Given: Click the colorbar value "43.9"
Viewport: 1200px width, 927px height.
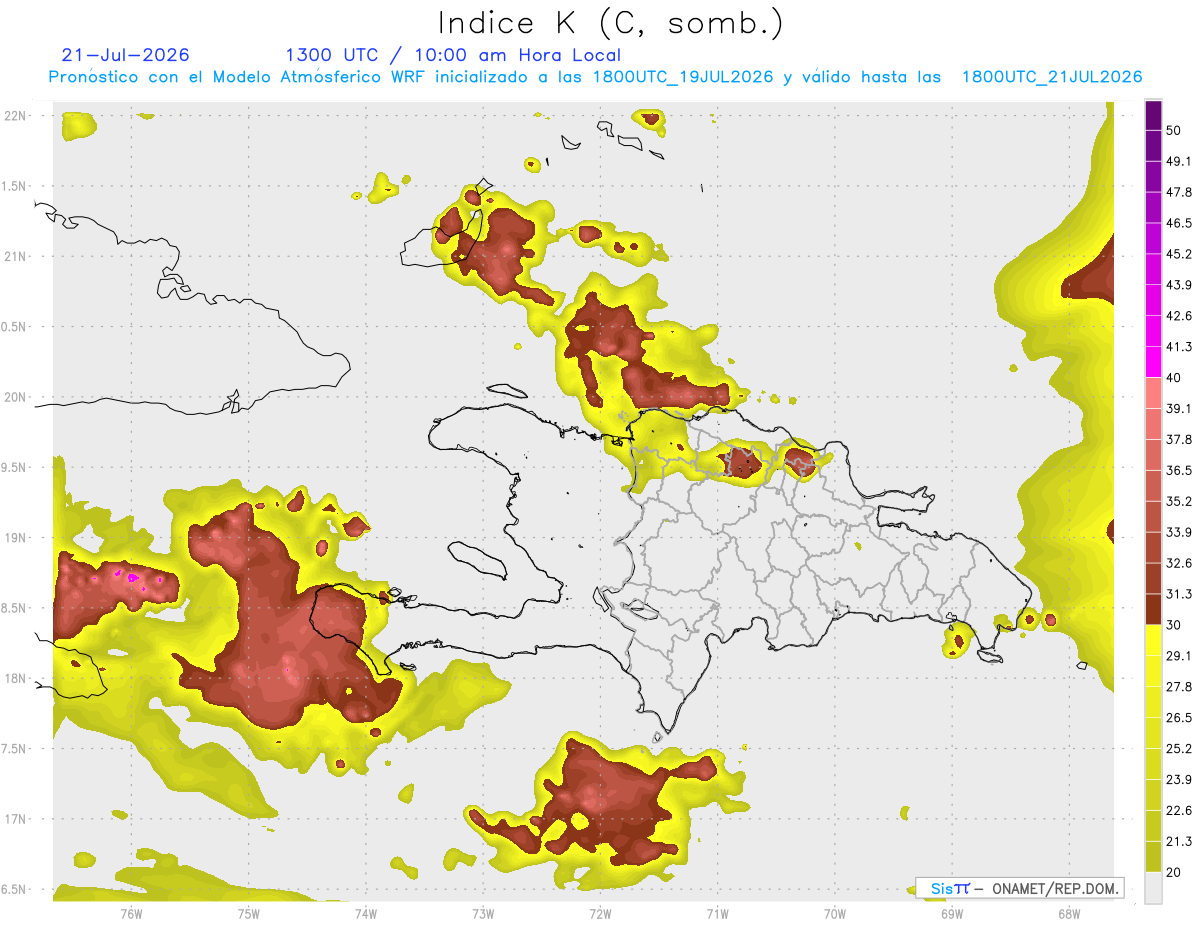Looking at the screenshot, I should pyautogui.click(x=1179, y=285).
